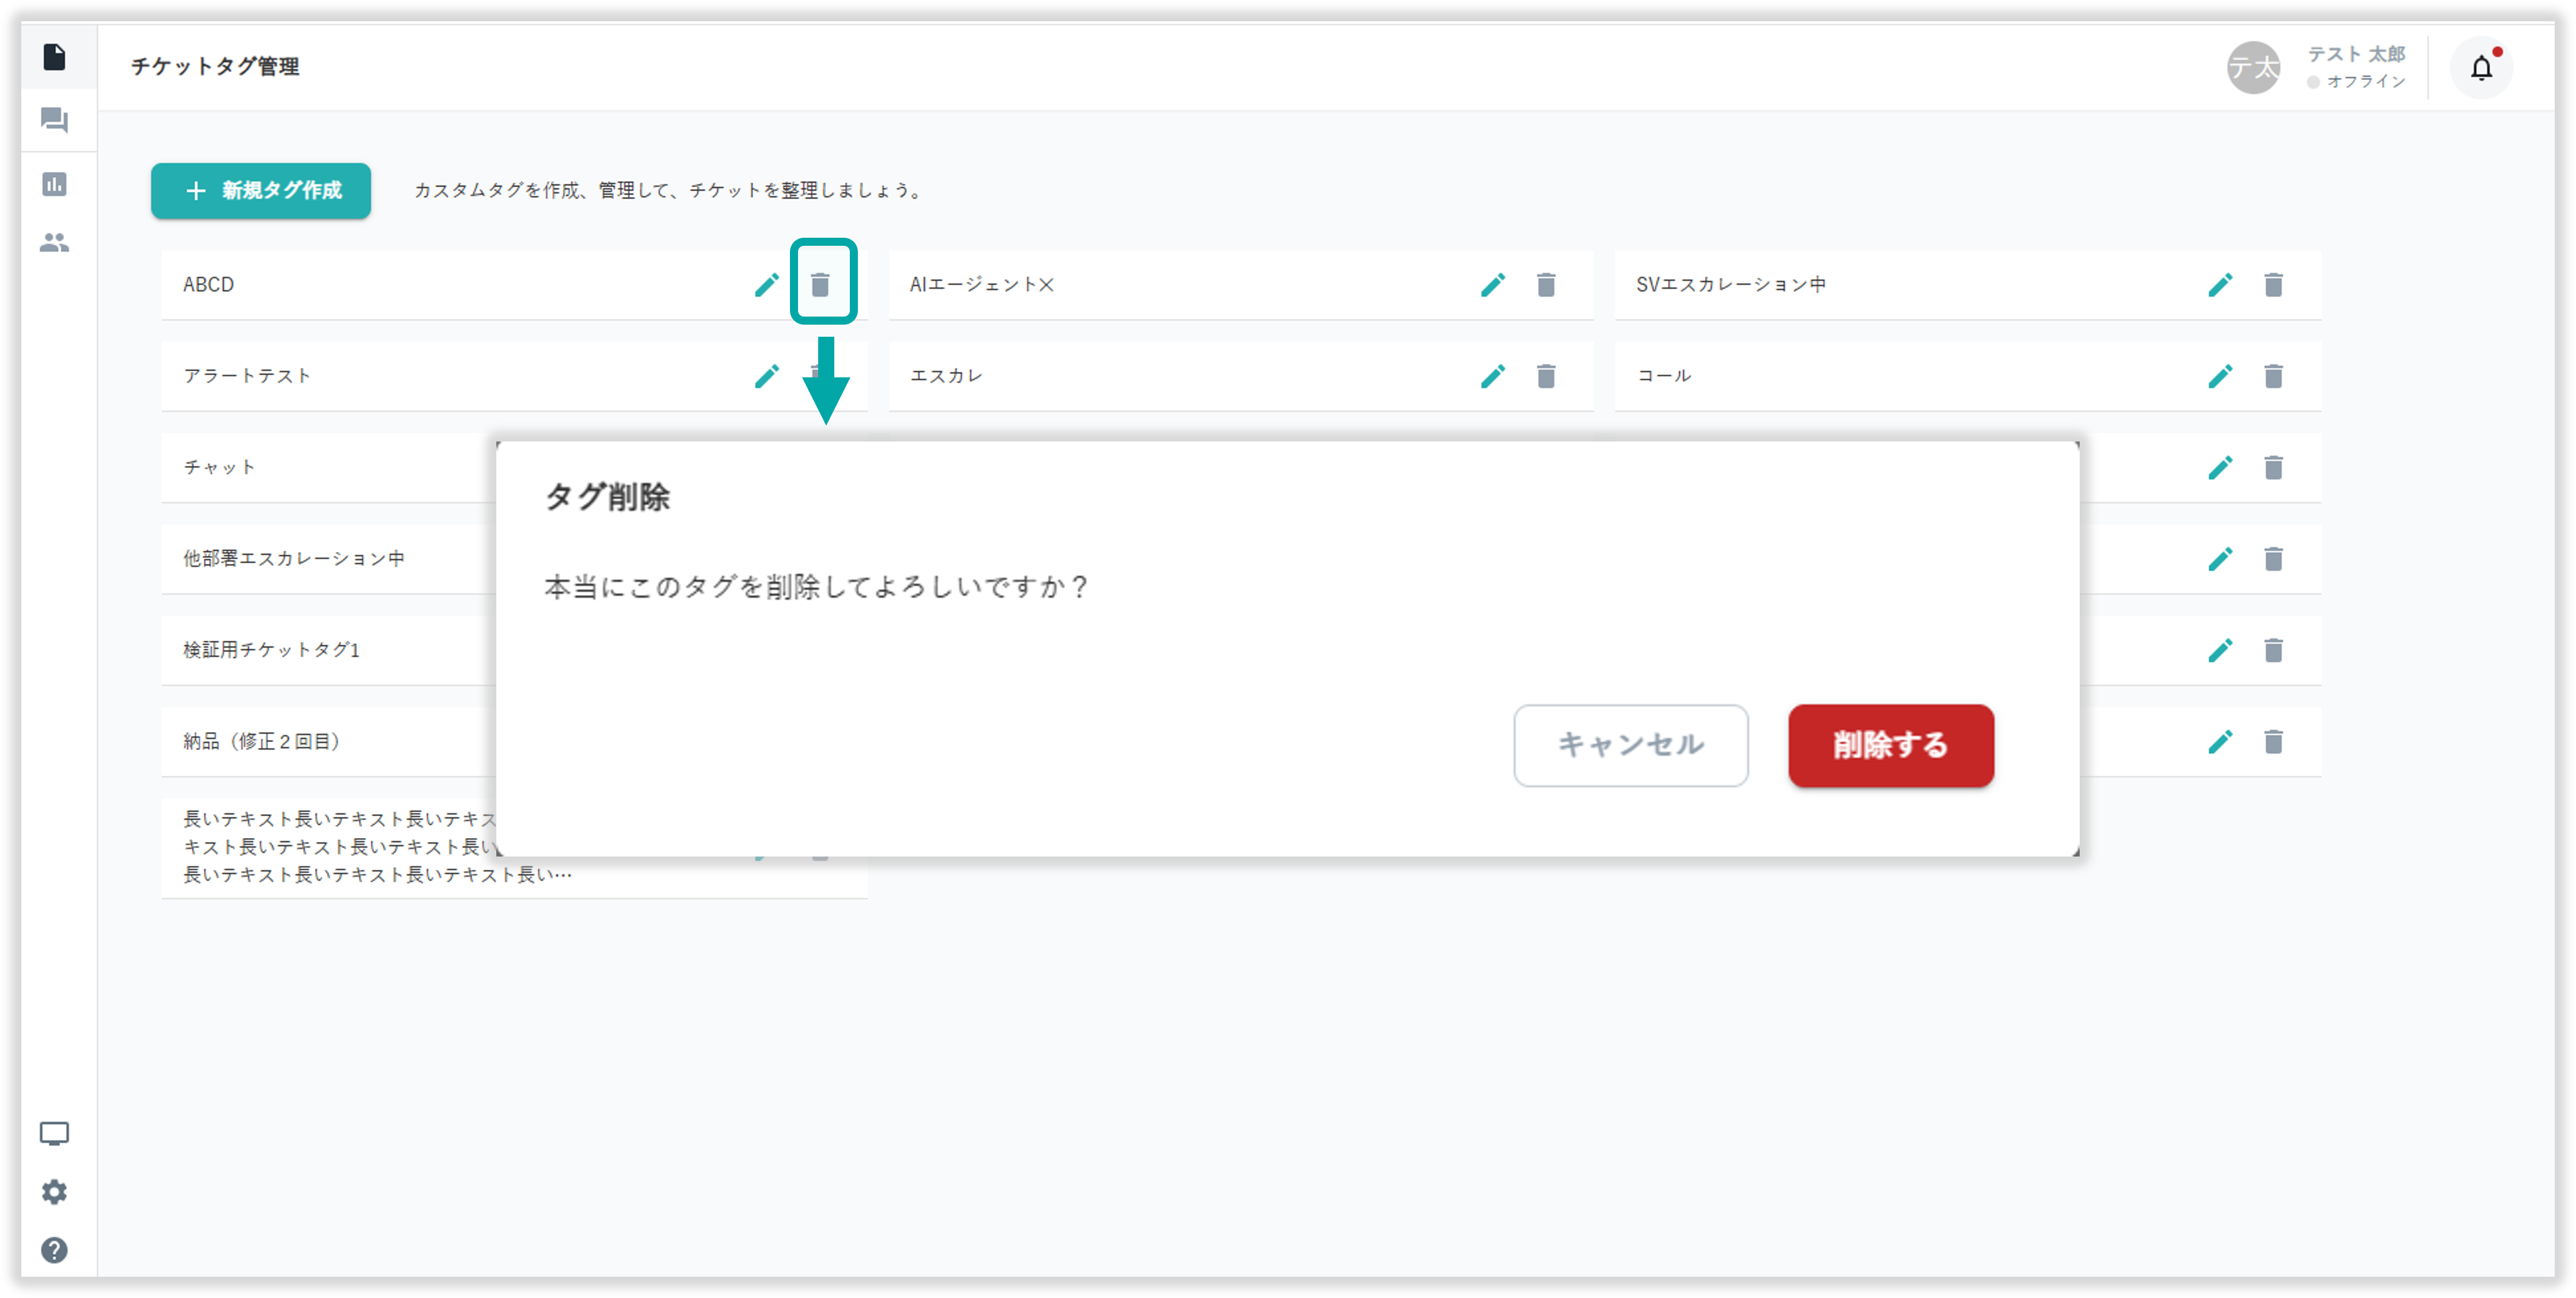
Task: Click the monitor screen icon in sidebar
Action: tap(54, 1133)
